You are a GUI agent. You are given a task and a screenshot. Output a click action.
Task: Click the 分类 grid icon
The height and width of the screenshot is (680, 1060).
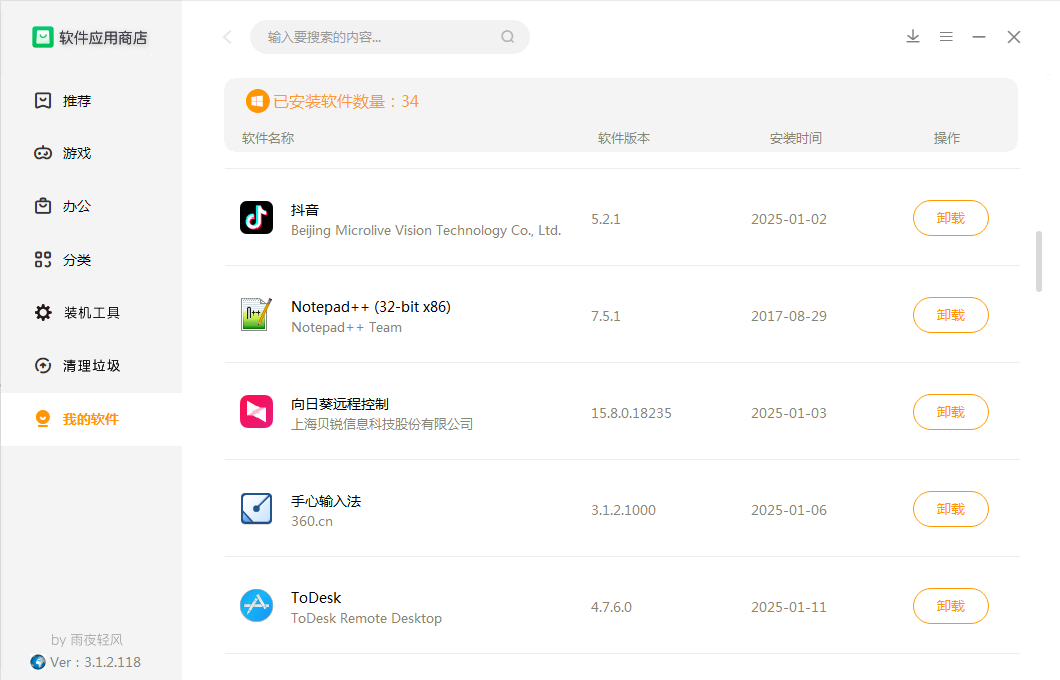[43, 260]
